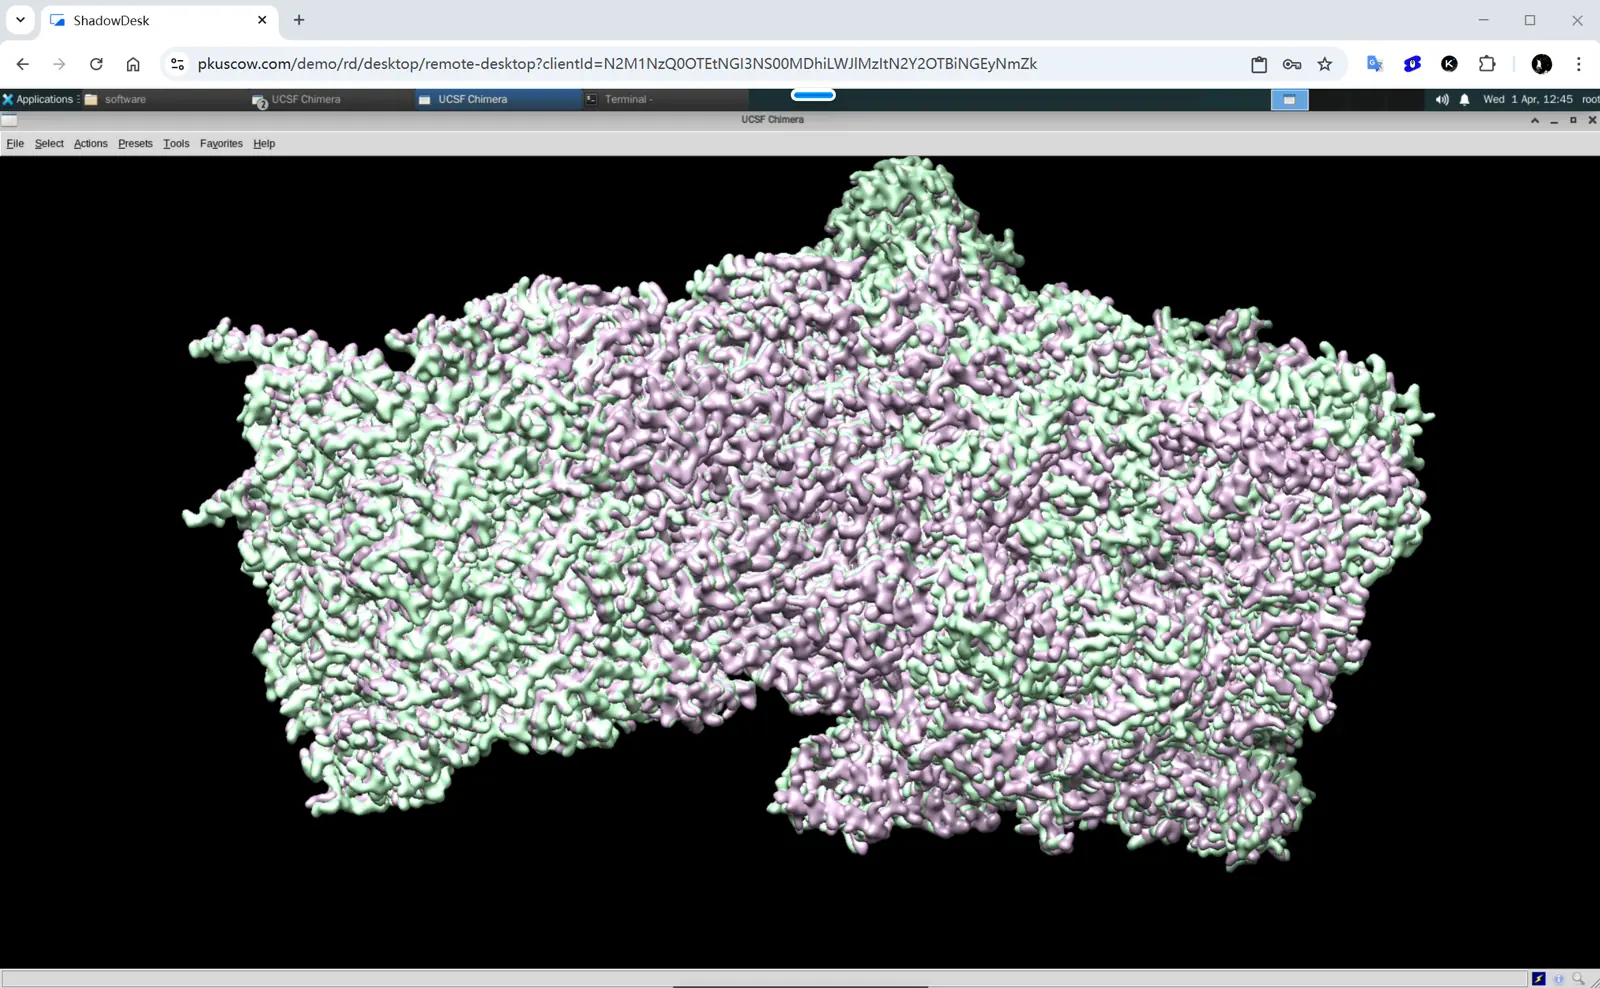The width and height of the screenshot is (1600, 988).
Task: Open the Presets menu
Action: tap(135, 144)
